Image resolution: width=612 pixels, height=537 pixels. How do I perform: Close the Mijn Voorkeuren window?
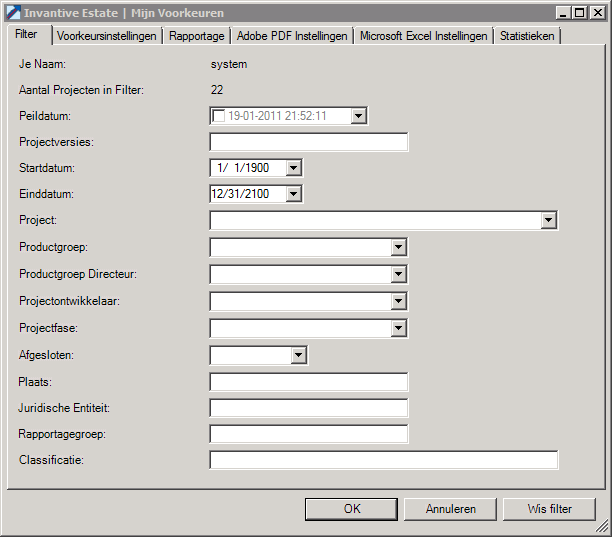click(598, 13)
